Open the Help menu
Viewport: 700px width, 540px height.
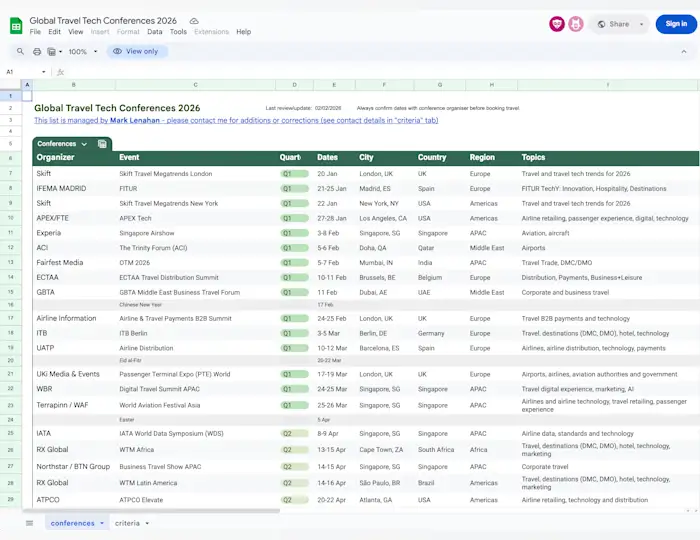[243, 32]
